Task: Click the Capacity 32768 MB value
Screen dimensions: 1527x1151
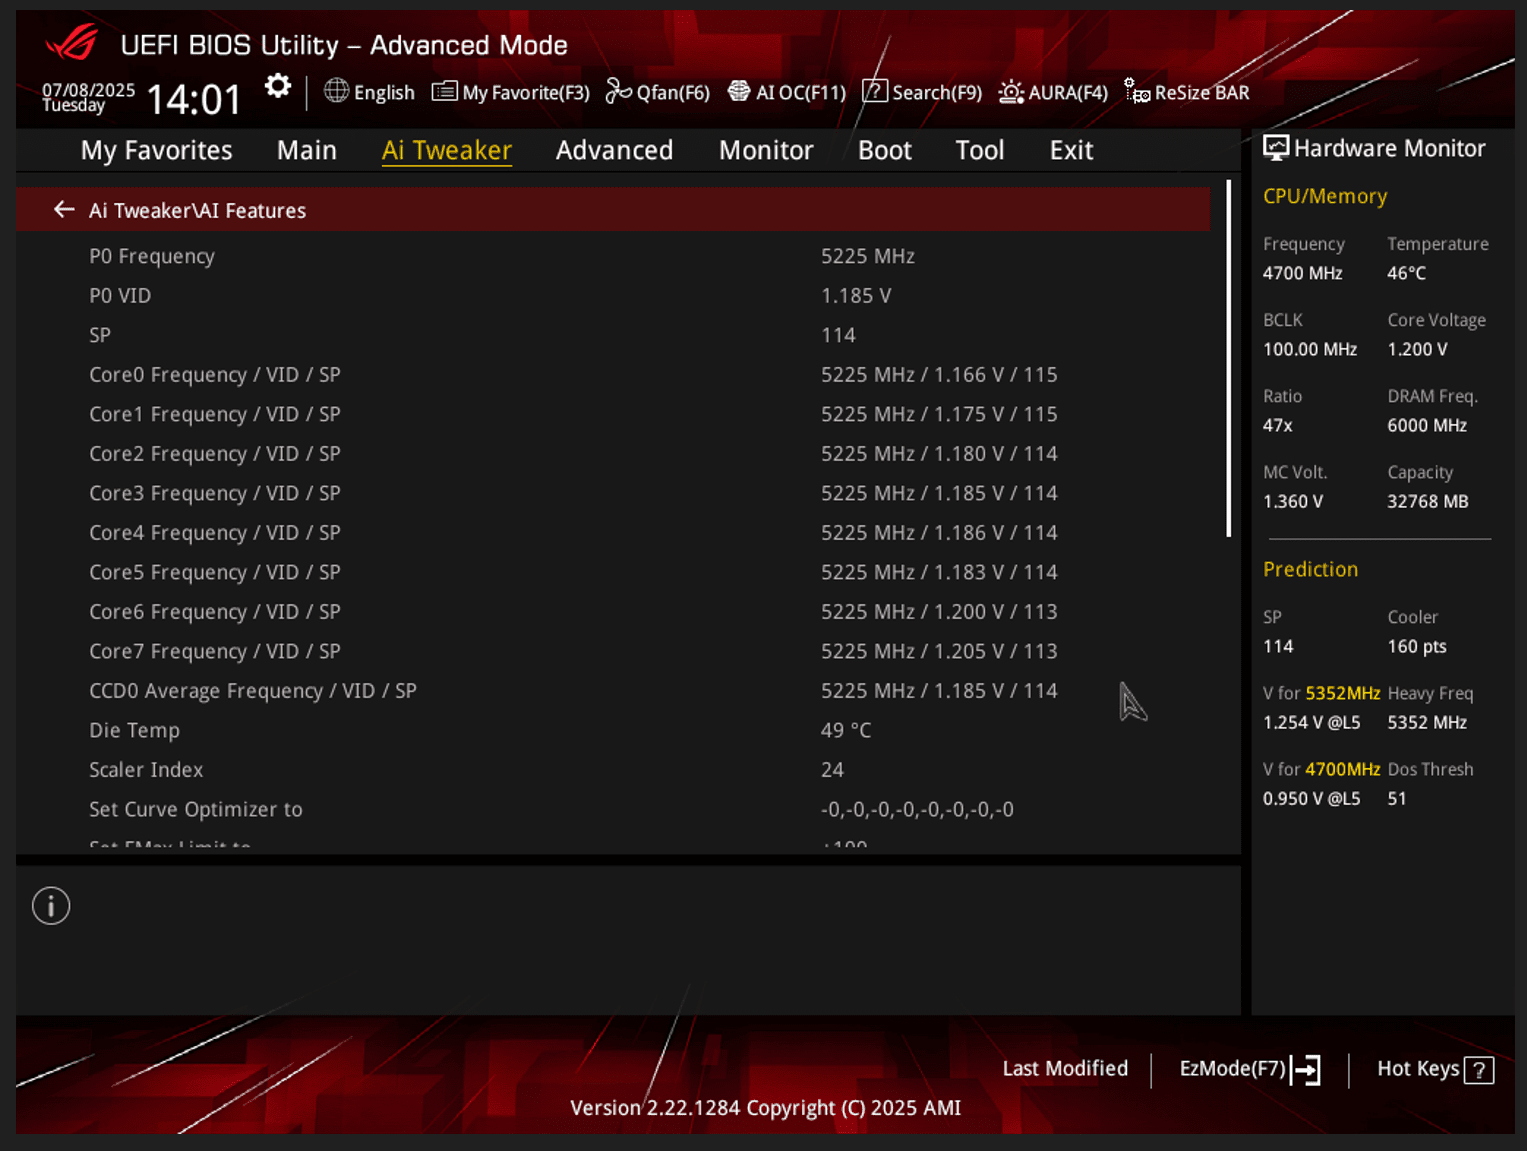Action: (x=1428, y=501)
